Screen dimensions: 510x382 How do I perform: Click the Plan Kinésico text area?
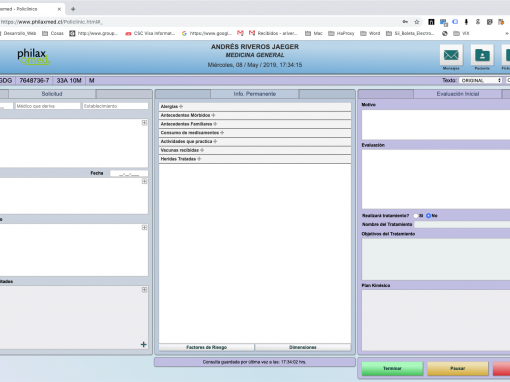[x=436, y=320]
